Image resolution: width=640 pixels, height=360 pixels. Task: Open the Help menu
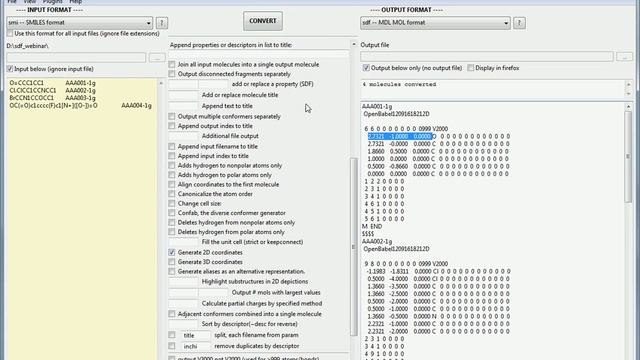pos(76,2)
